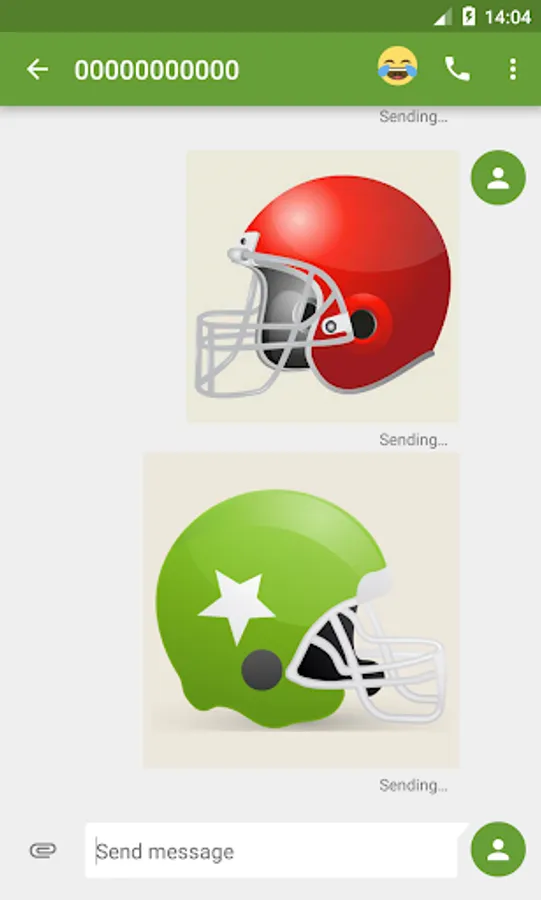Image resolution: width=541 pixels, height=900 pixels.
Task: Open the three-dot overflow menu
Action: point(512,69)
